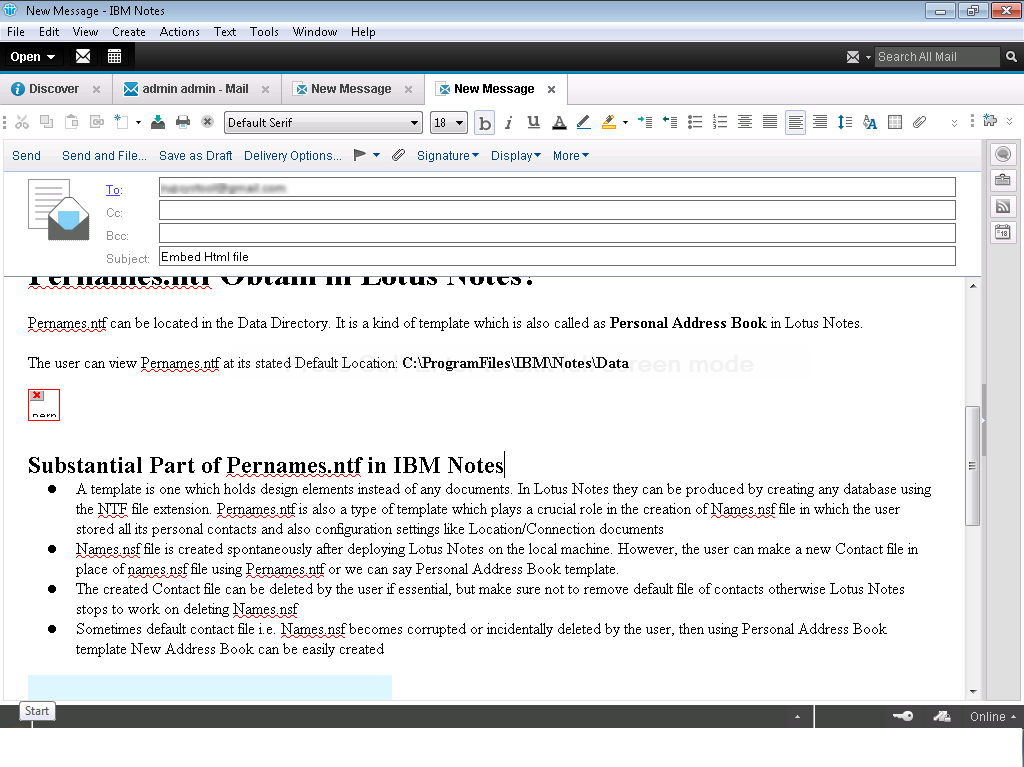Select left paragraph alignment

[795, 122]
